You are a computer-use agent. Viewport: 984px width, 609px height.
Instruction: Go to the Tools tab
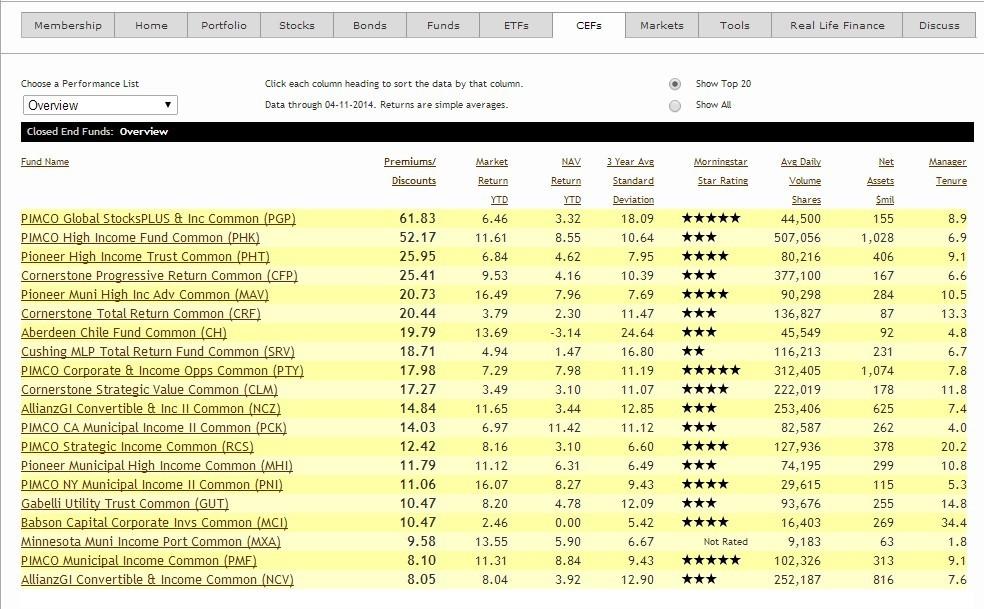point(735,26)
